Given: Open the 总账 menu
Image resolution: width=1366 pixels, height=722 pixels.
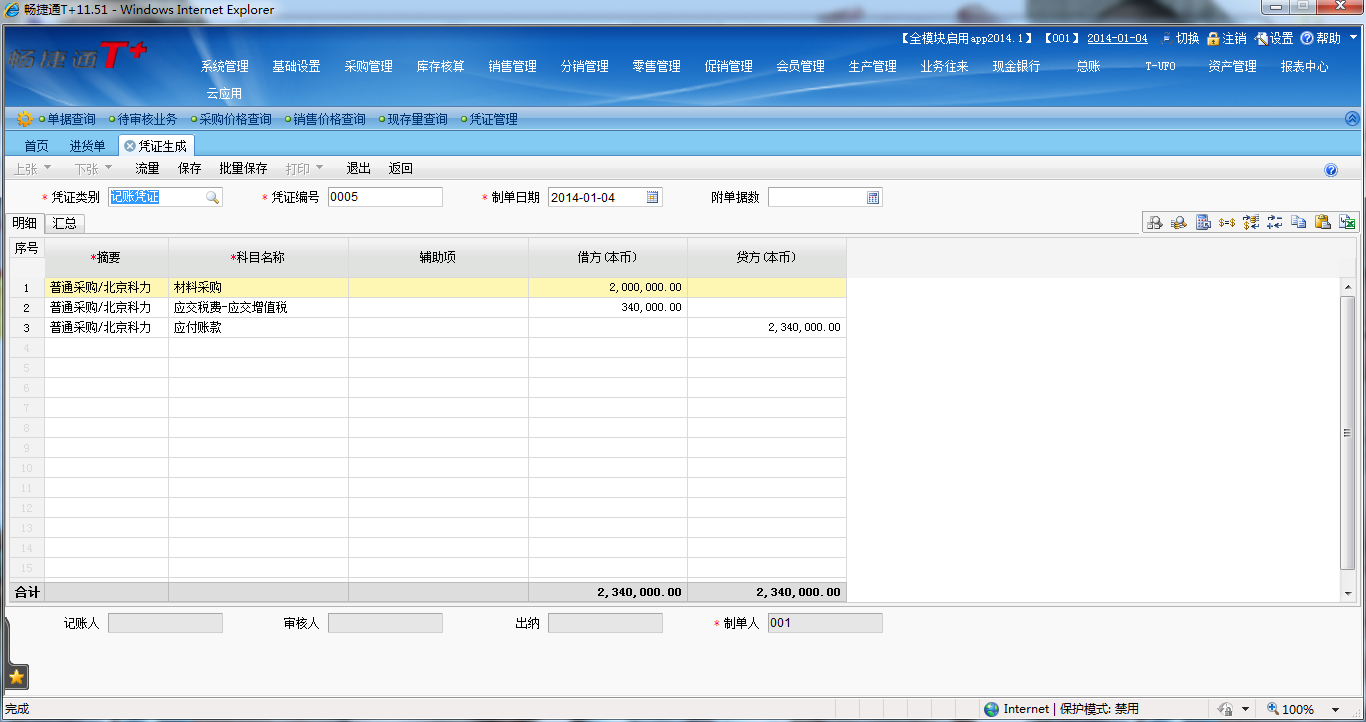Looking at the screenshot, I should click(x=1088, y=67).
